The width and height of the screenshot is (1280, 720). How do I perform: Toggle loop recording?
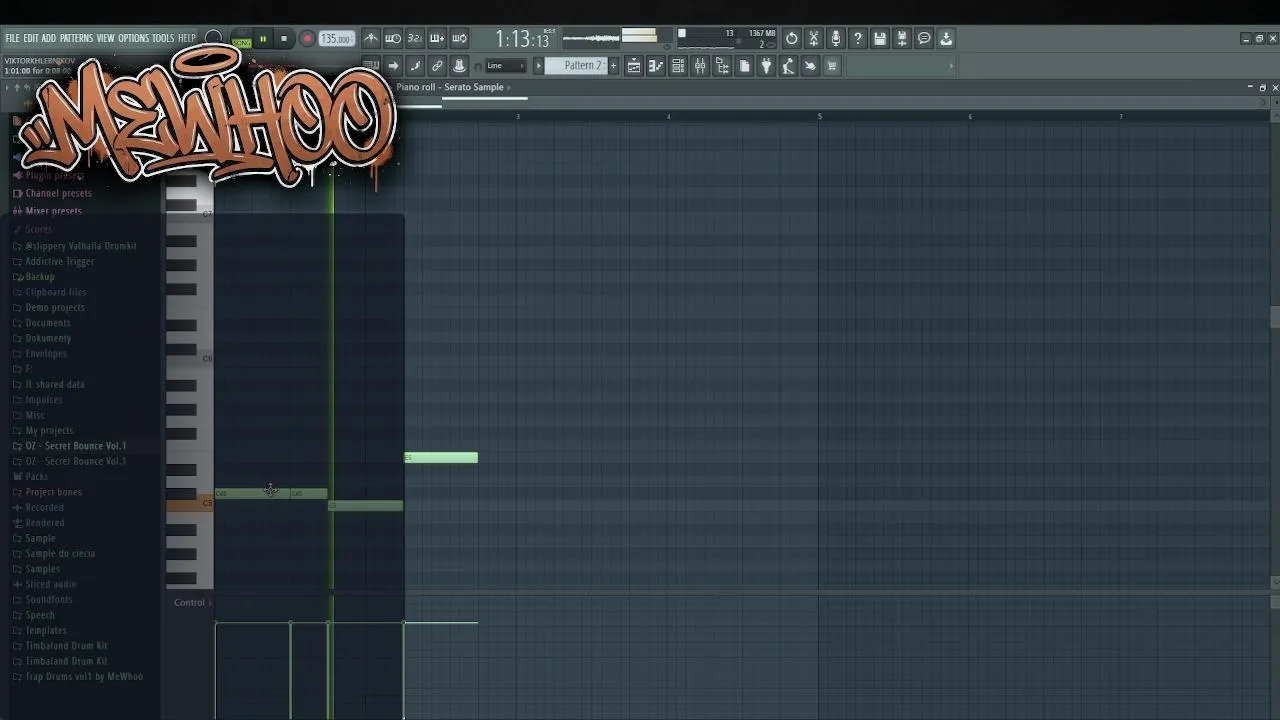pos(459,39)
